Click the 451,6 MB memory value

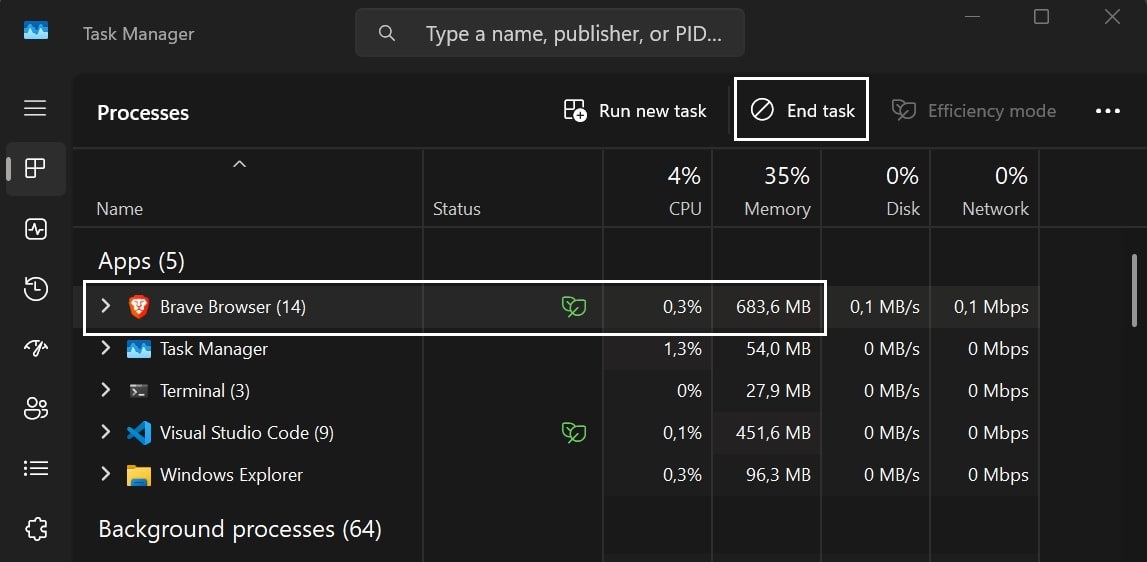tap(773, 433)
